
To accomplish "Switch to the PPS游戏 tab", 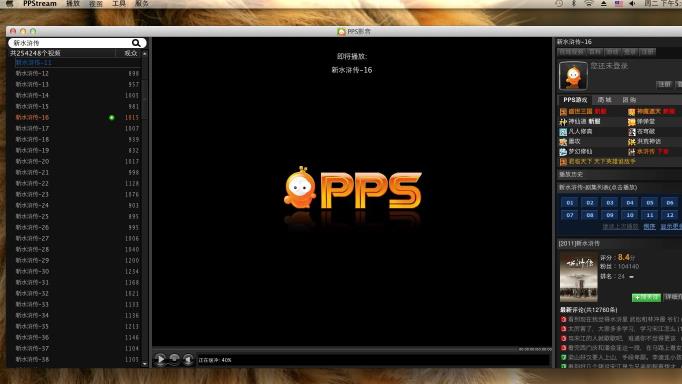I will click(x=575, y=100).
